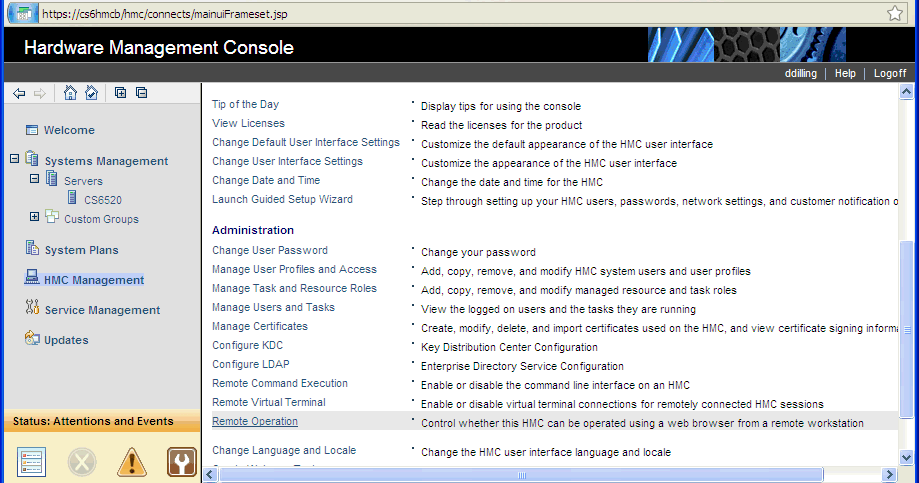Select Service Management in navigation
919x483 pixels.
[102, 310]
